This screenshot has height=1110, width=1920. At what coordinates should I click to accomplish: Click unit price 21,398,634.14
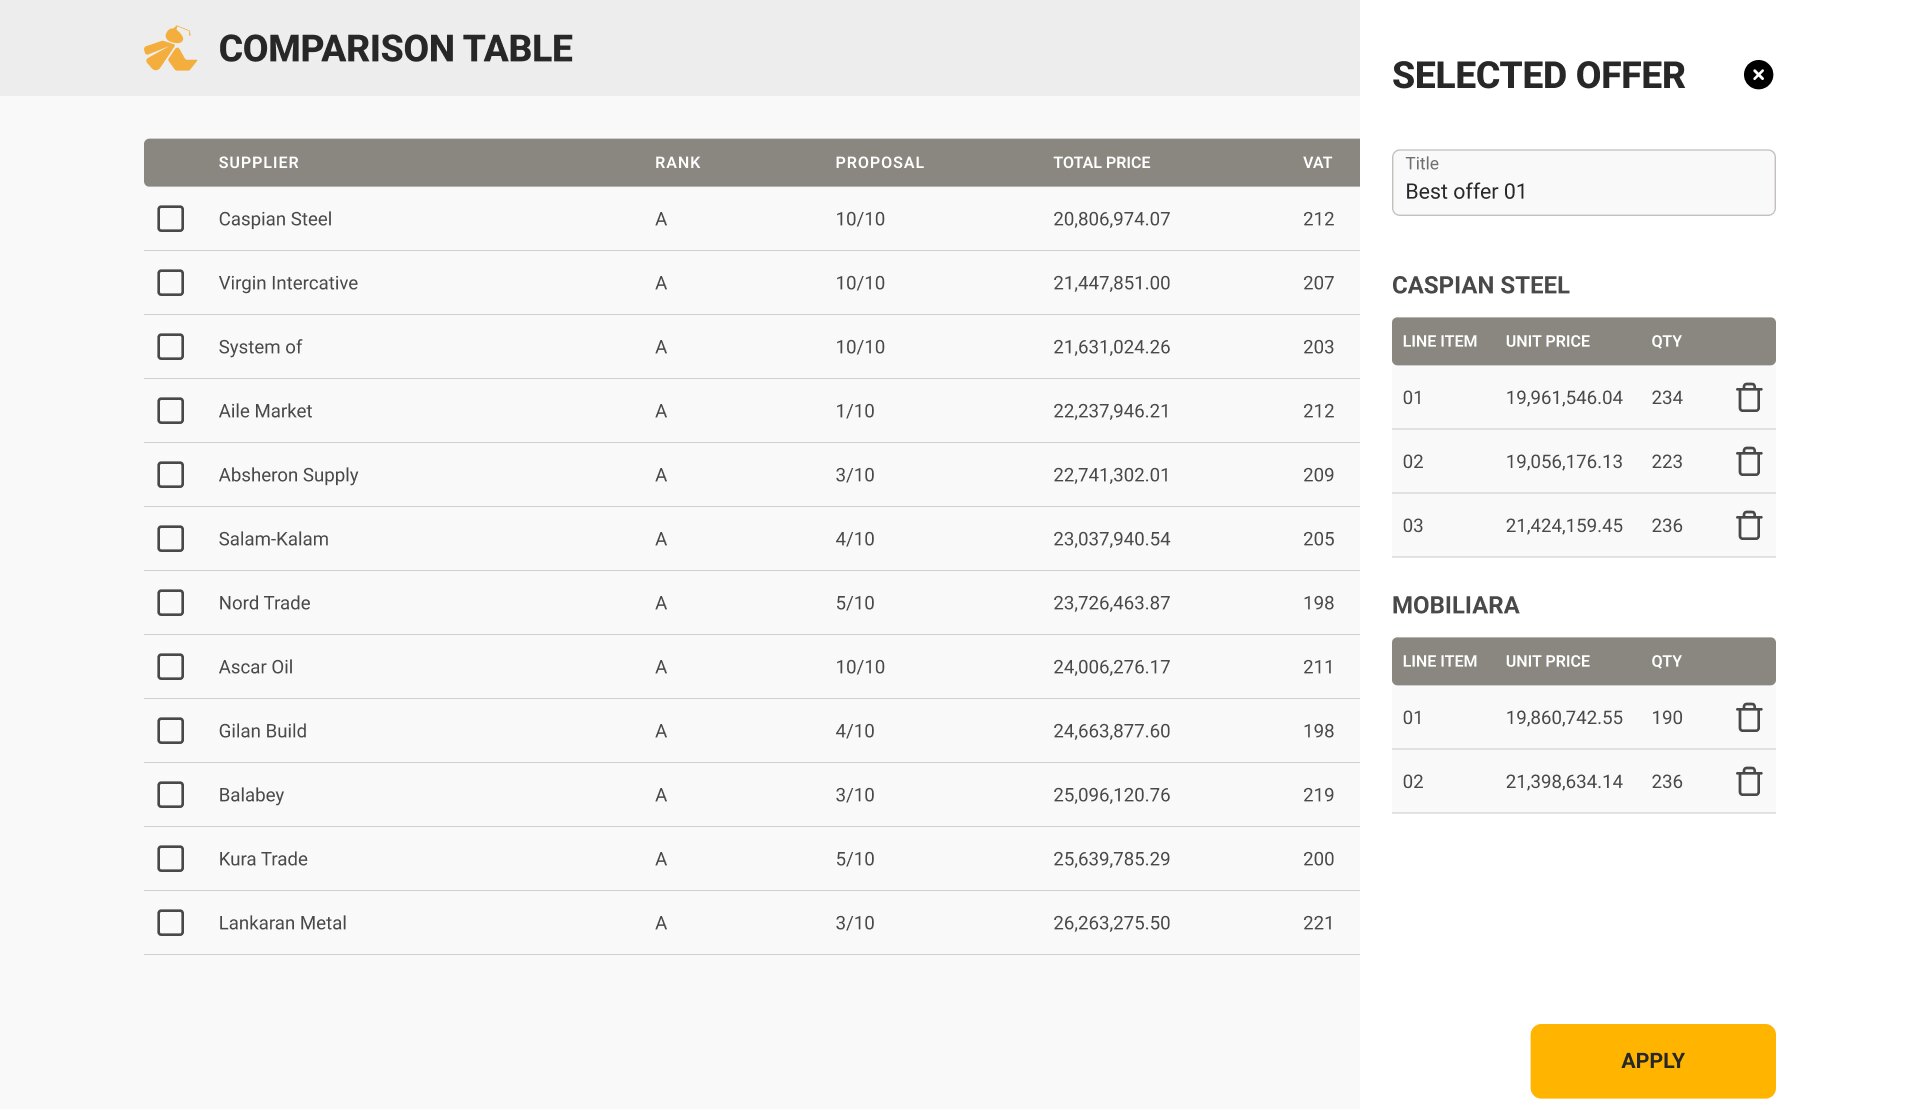pyautogui.click(x=1564, y=781)
